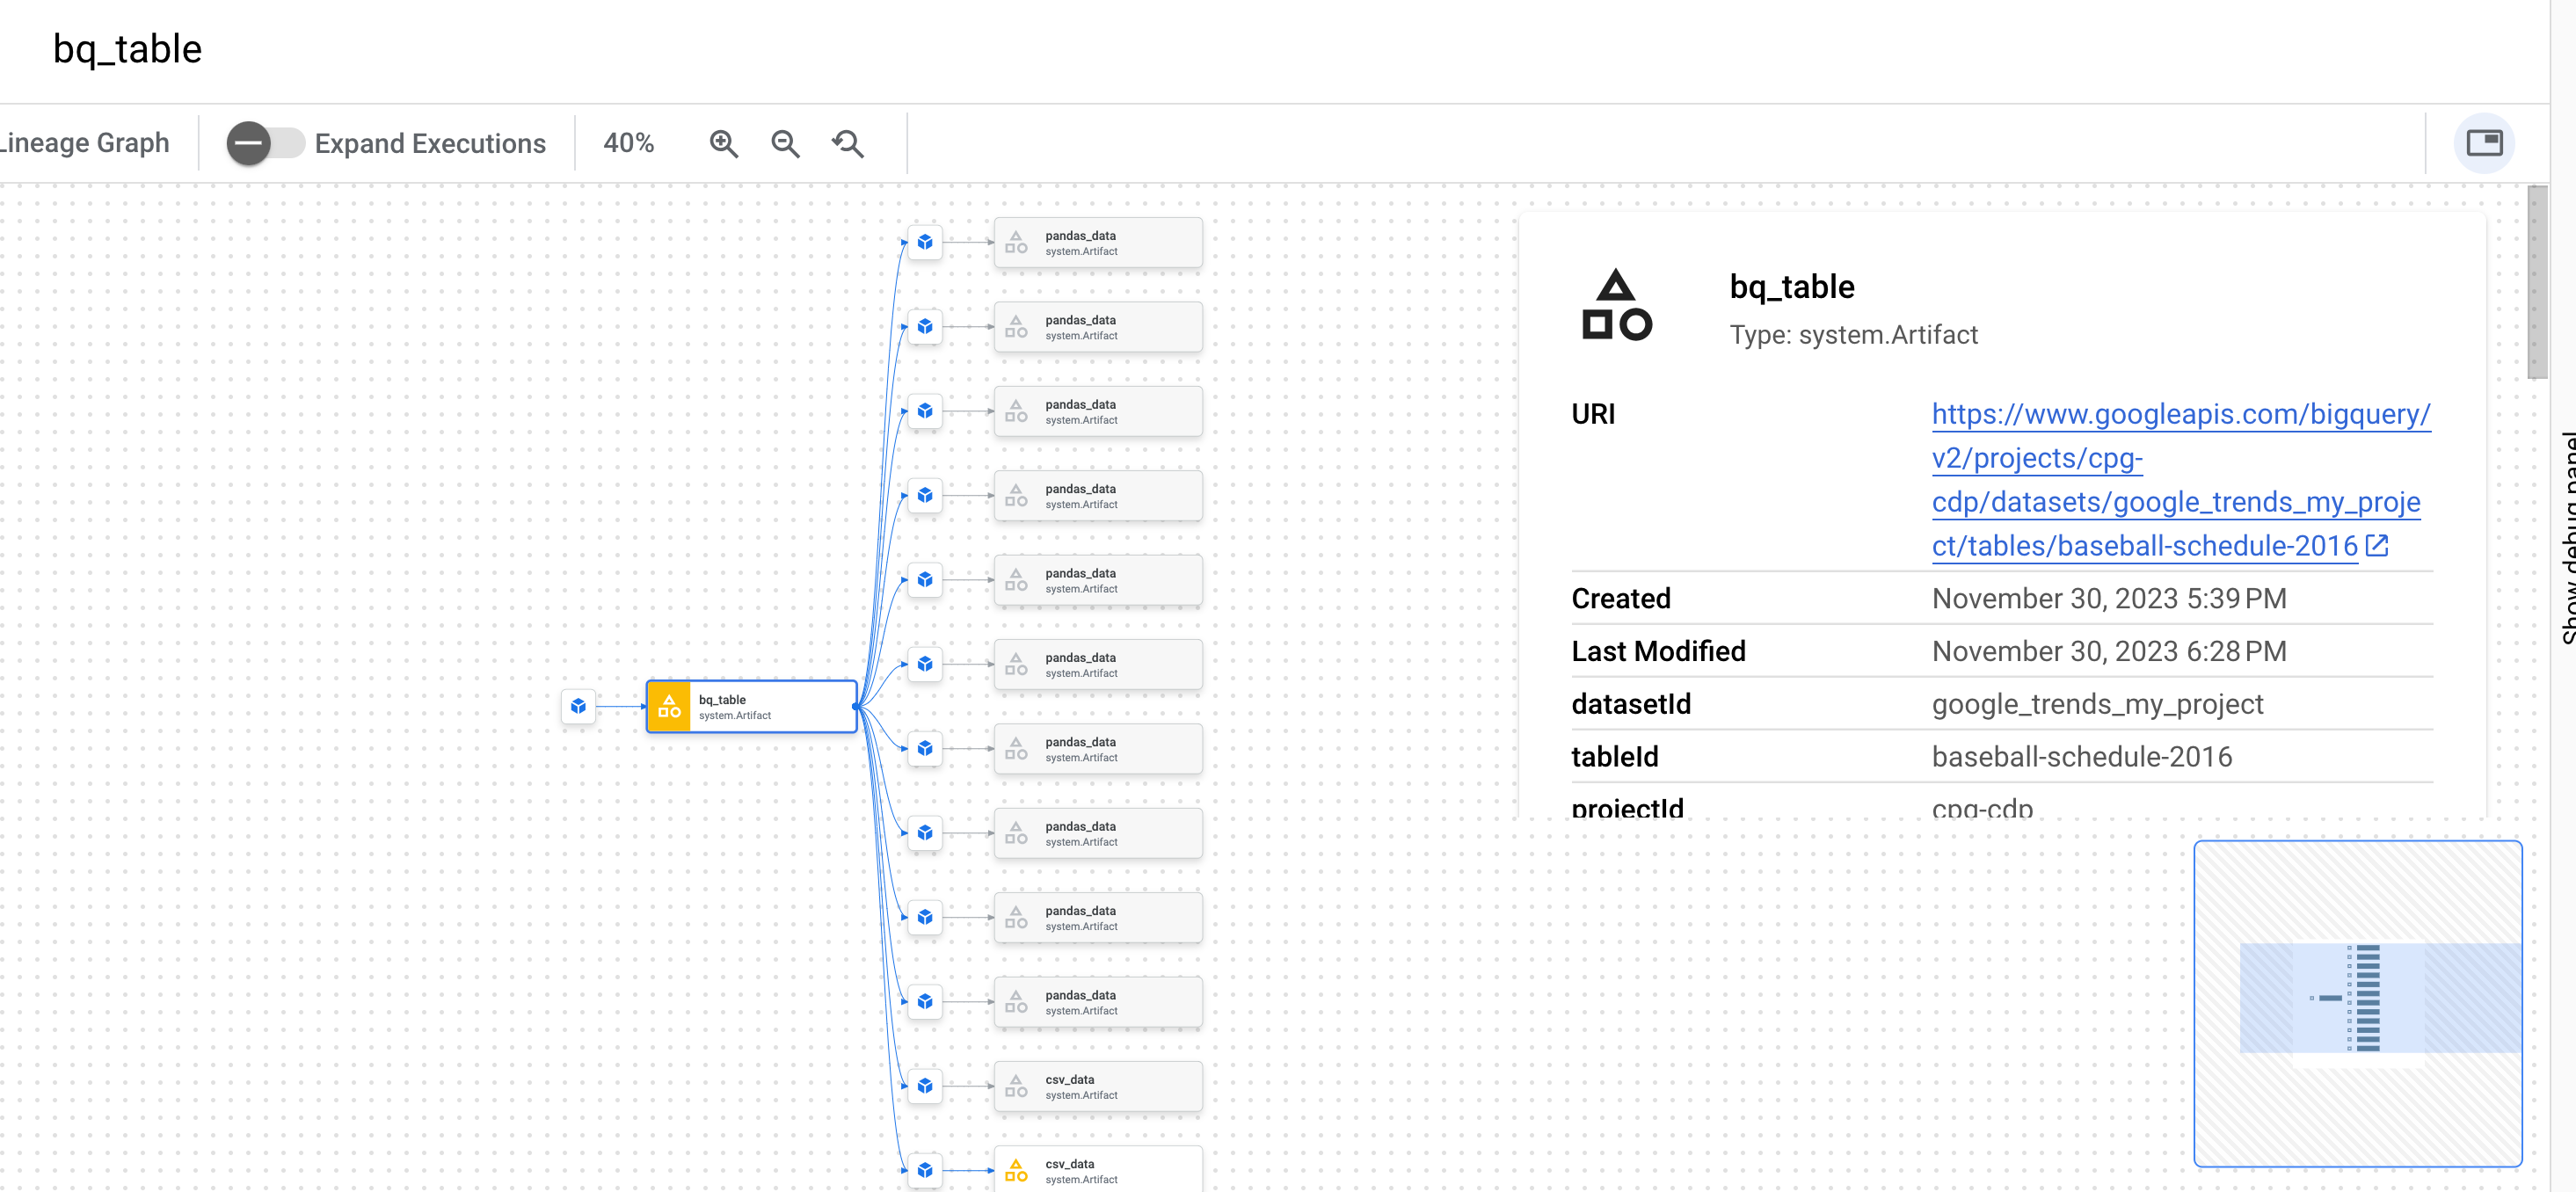Click the execution cube left of bq_table
Viewport: 2576px width, 1192px height.
[578, 706]
